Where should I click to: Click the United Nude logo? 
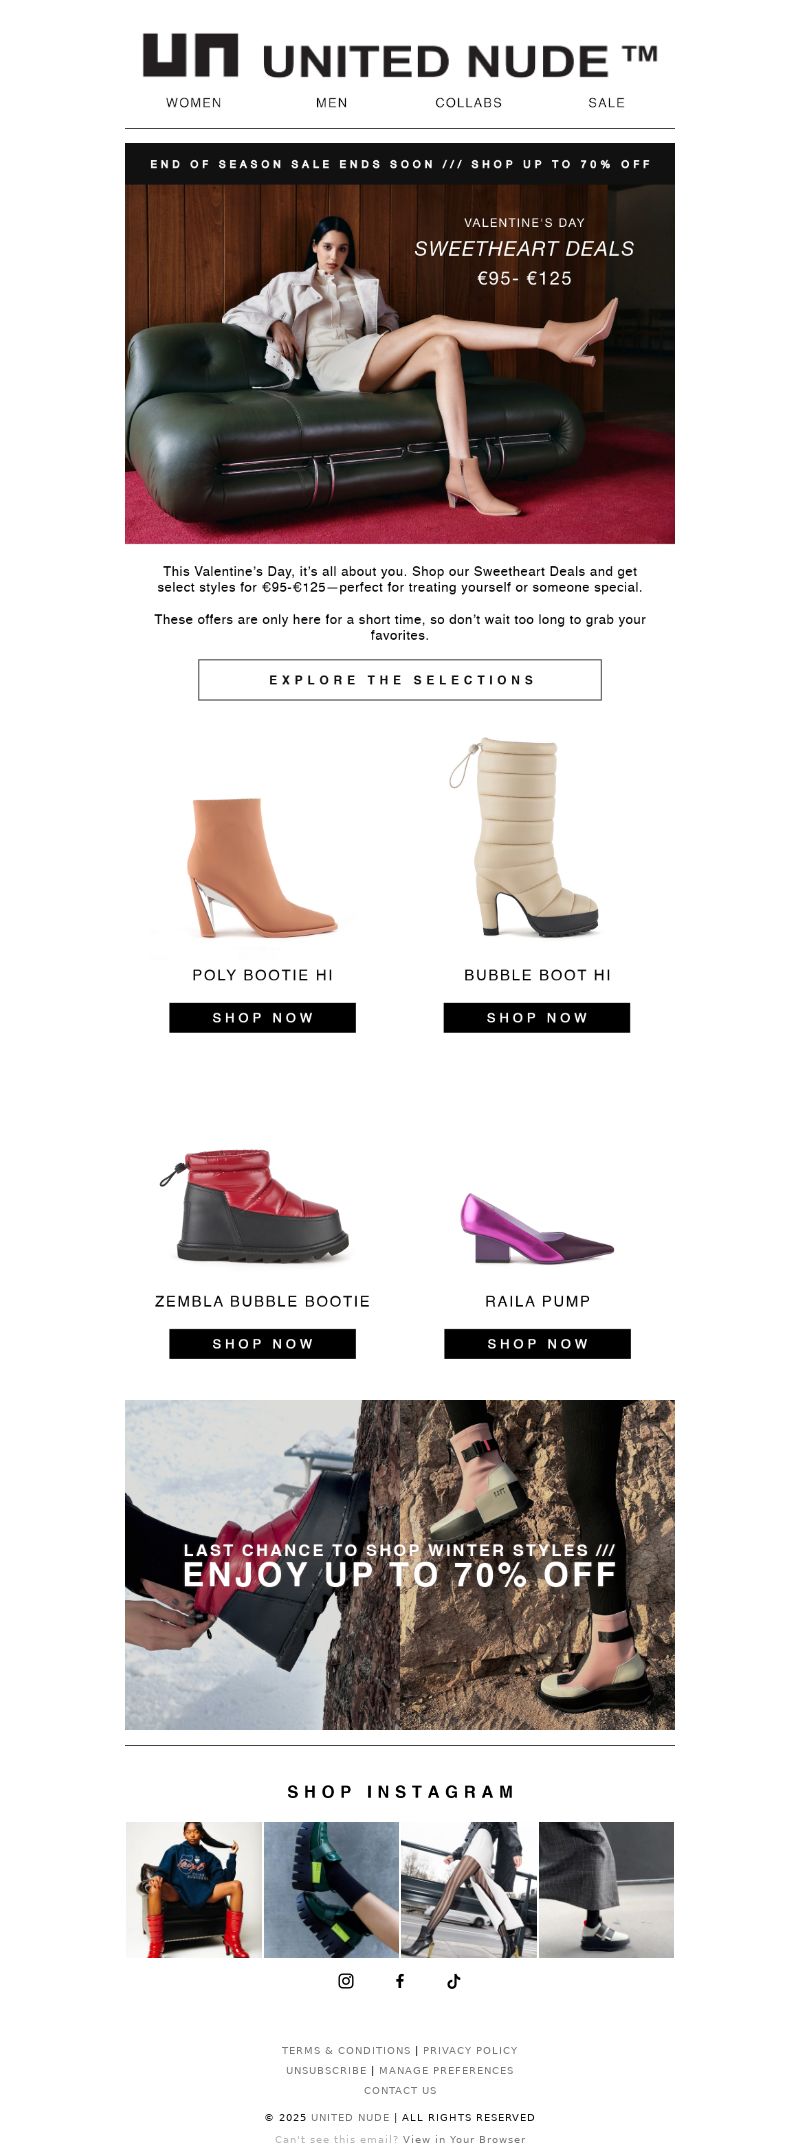point(400,57)
